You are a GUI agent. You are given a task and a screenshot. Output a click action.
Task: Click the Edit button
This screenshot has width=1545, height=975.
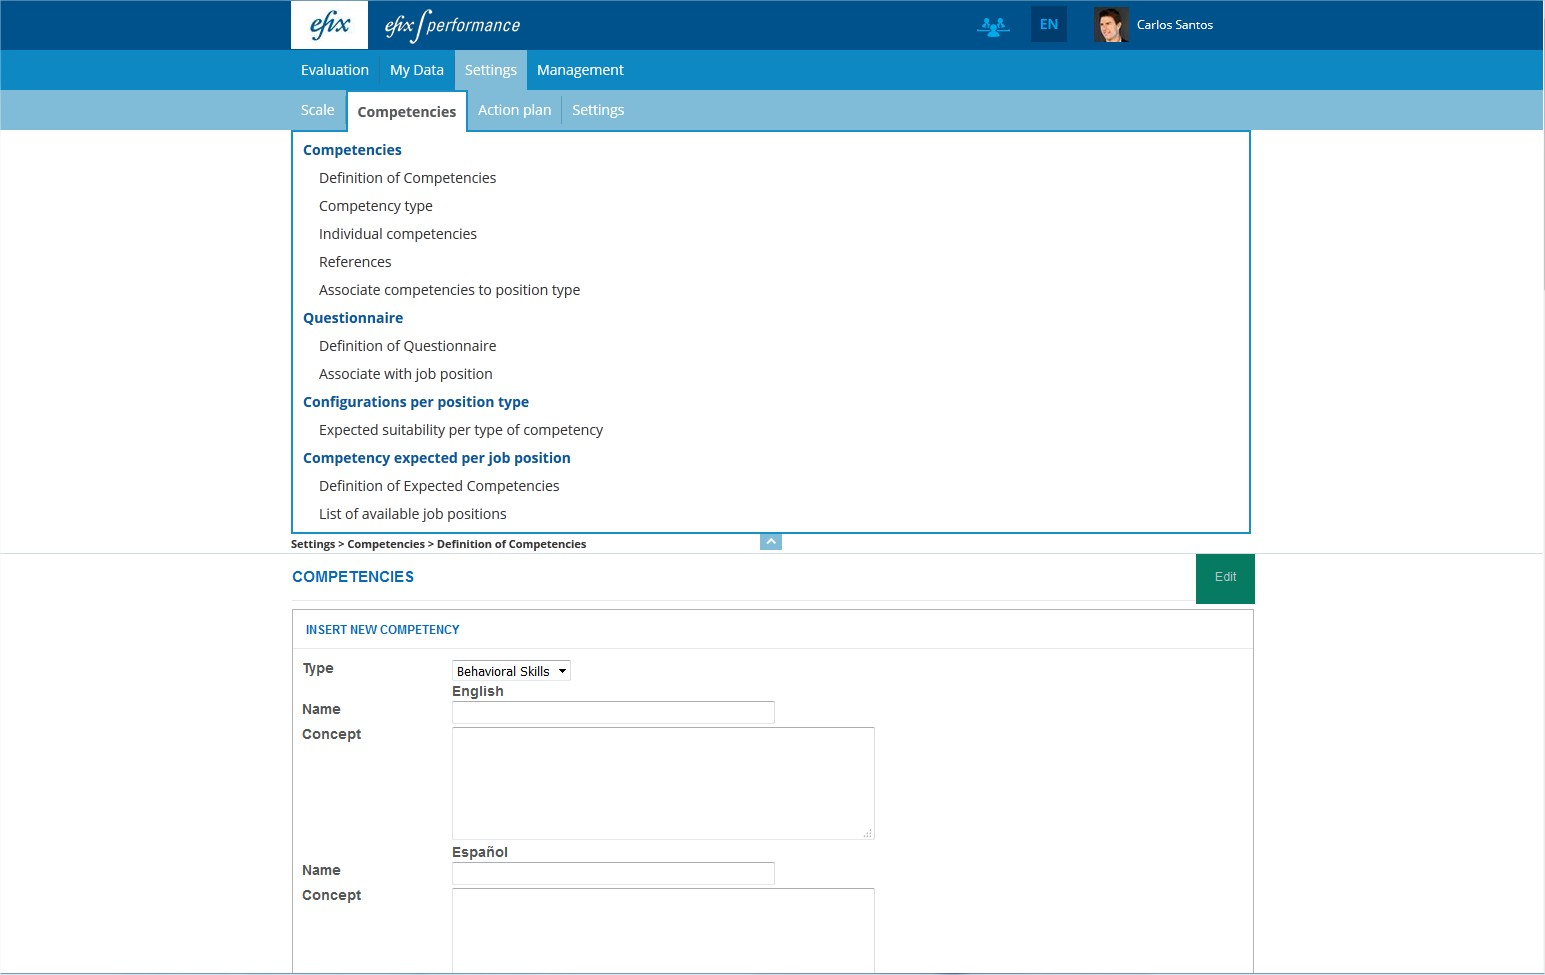(x=1225, y=578)
